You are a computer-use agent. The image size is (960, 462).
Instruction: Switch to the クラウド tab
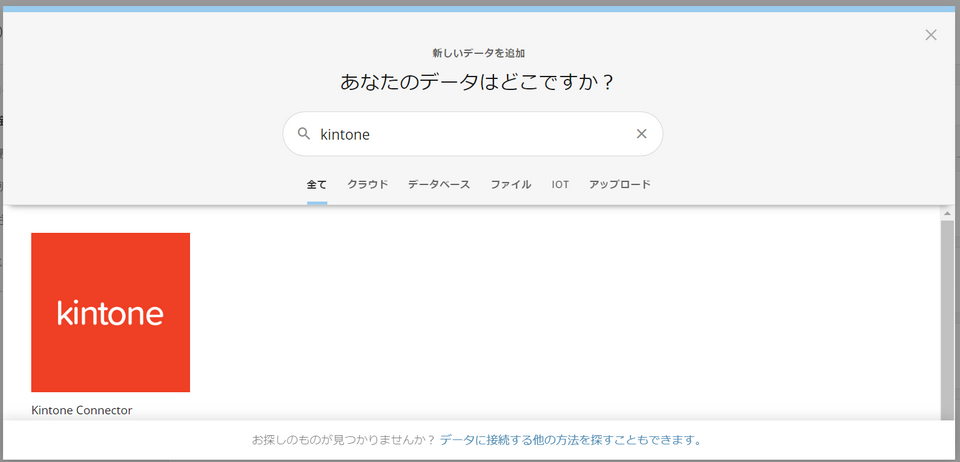368,184
